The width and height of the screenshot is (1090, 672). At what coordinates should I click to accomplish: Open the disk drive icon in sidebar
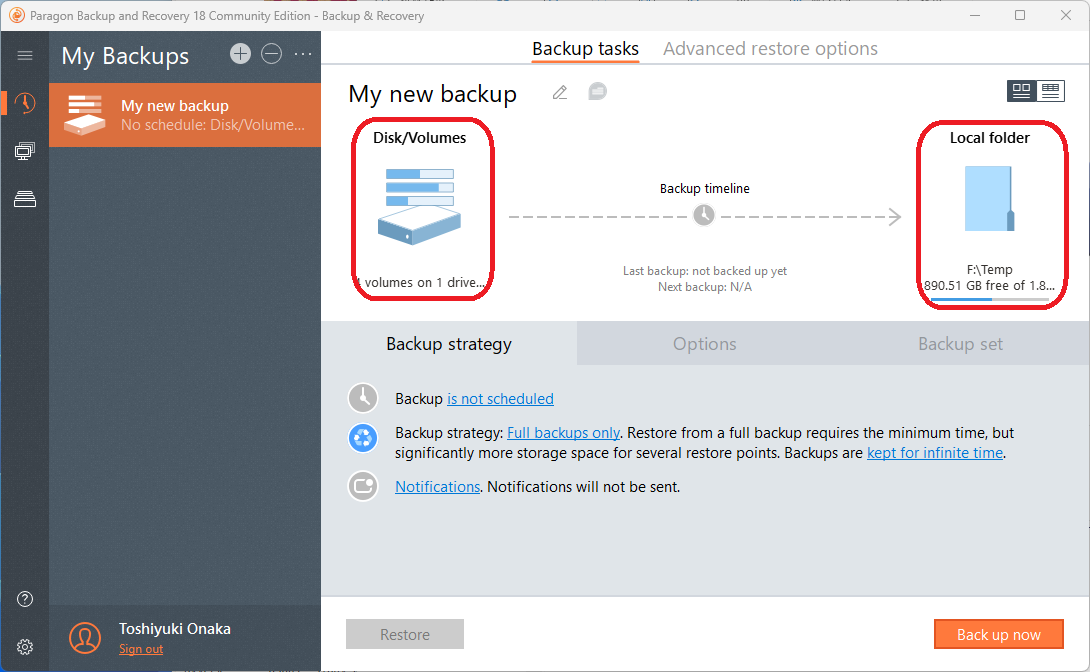tap(25, 200)
